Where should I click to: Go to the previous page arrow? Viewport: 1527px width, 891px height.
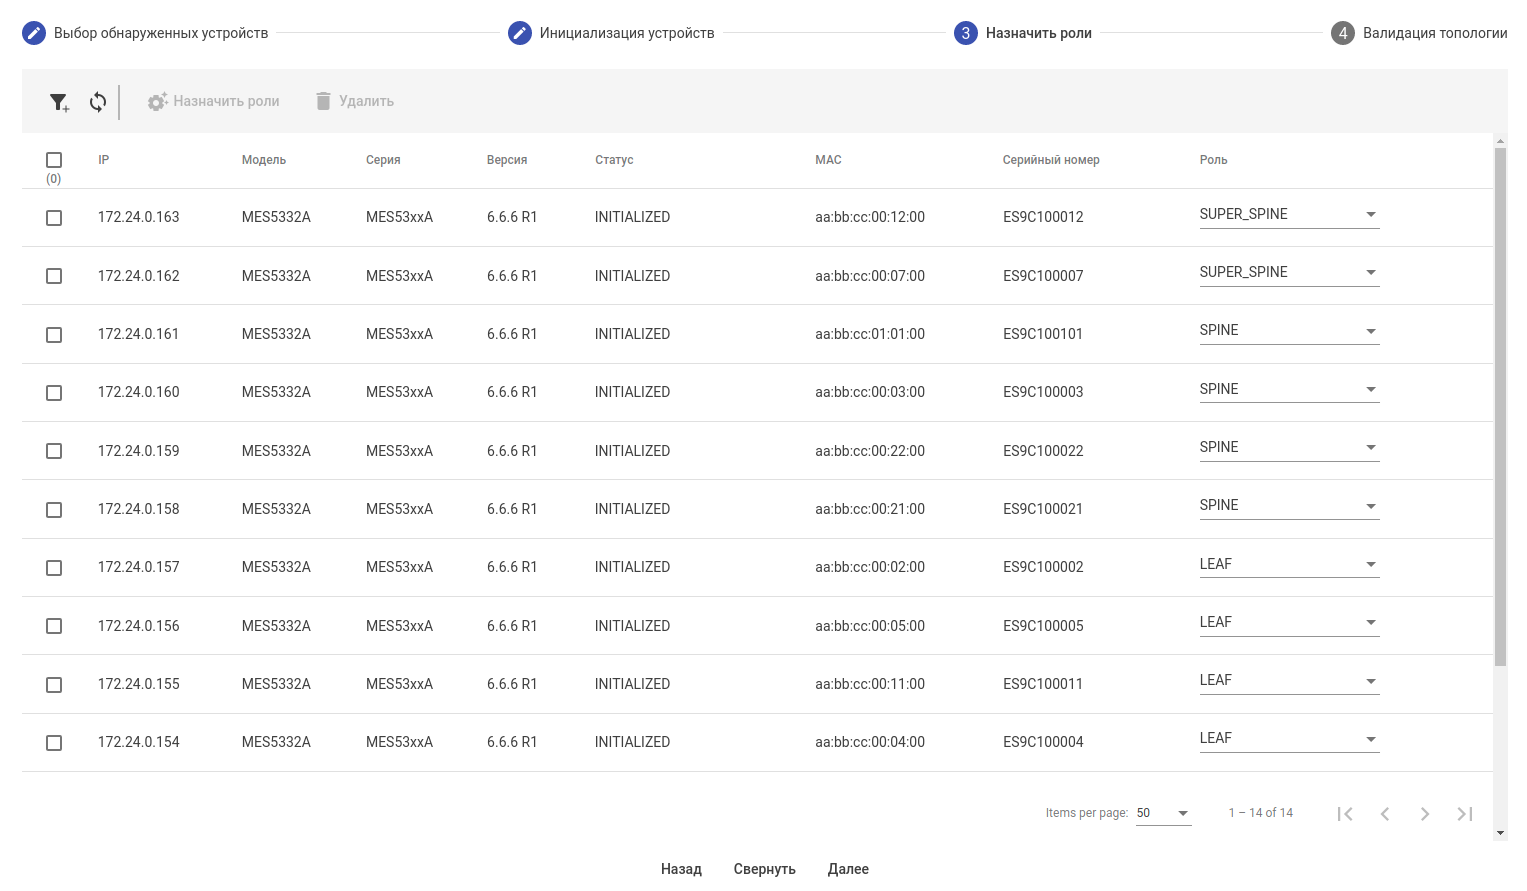click(x=1385, y=814)
